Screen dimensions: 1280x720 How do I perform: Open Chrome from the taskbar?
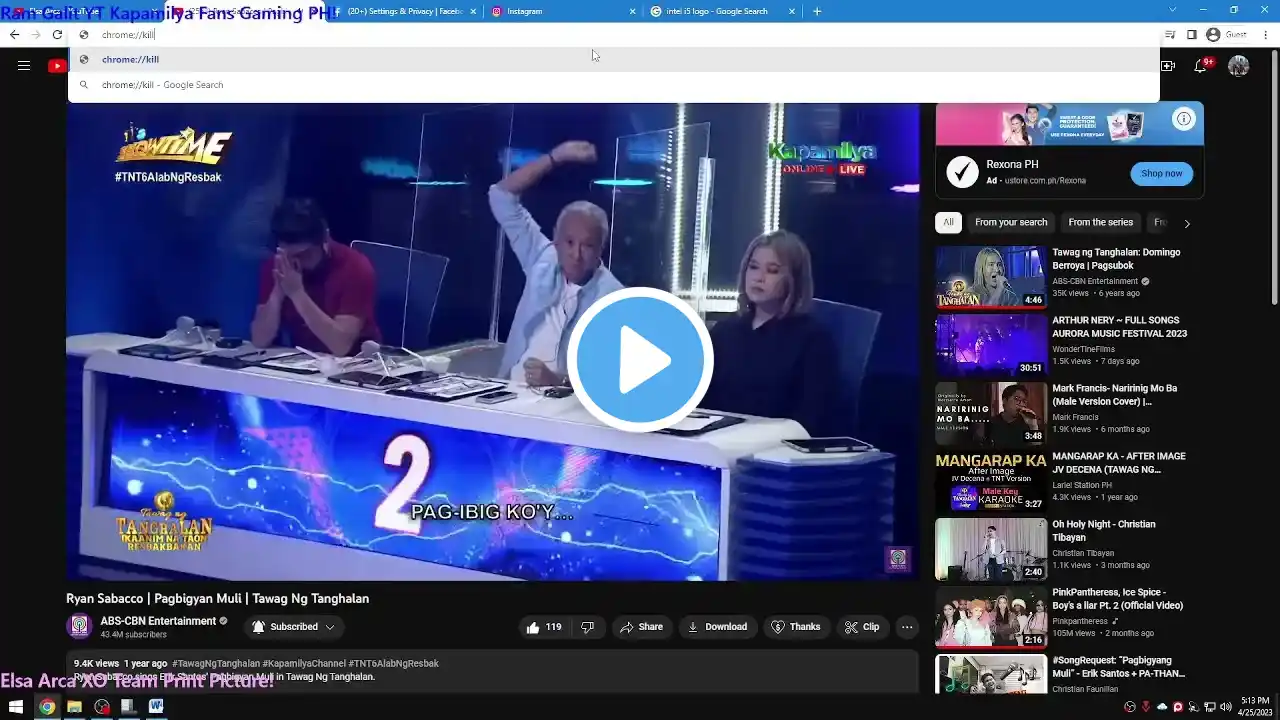(46, 707)
